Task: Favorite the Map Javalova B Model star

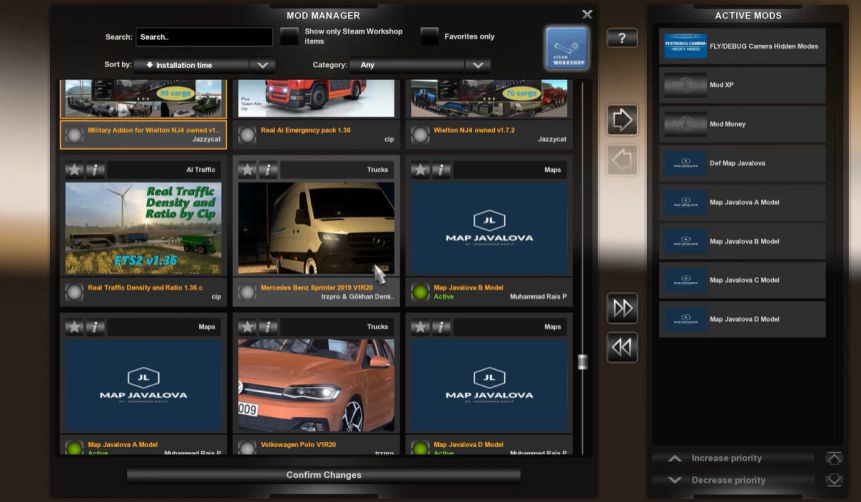Action: pyautogui.click(x=420, y=170)
